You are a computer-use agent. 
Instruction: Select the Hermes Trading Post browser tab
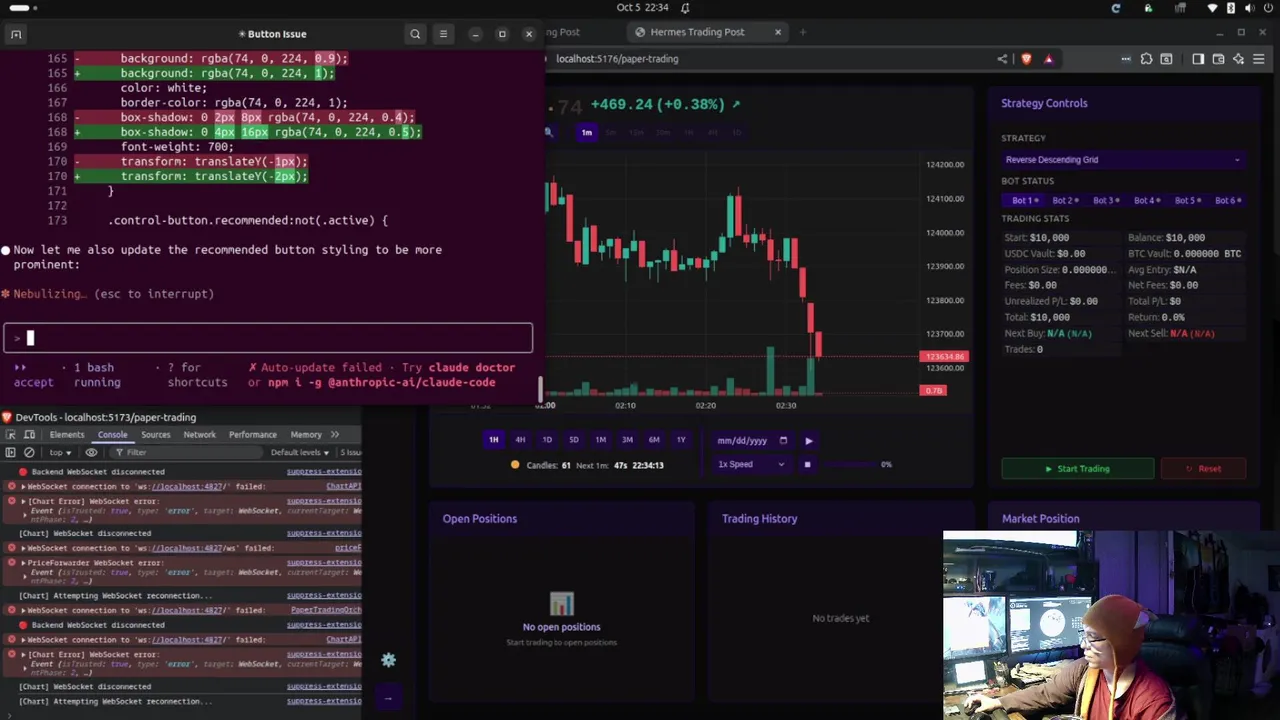(x=706, y=32)
